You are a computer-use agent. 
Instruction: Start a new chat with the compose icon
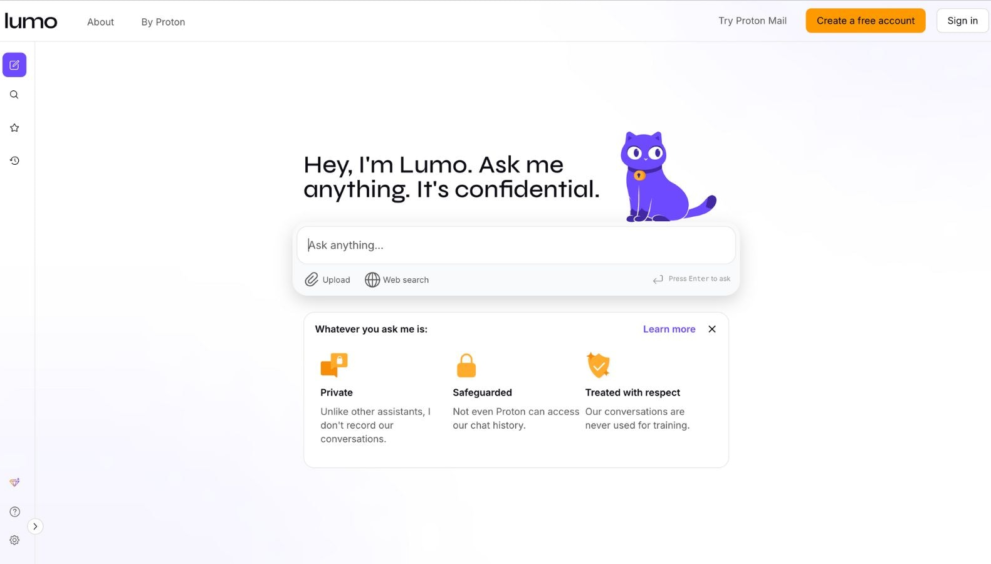coord(15,64)
